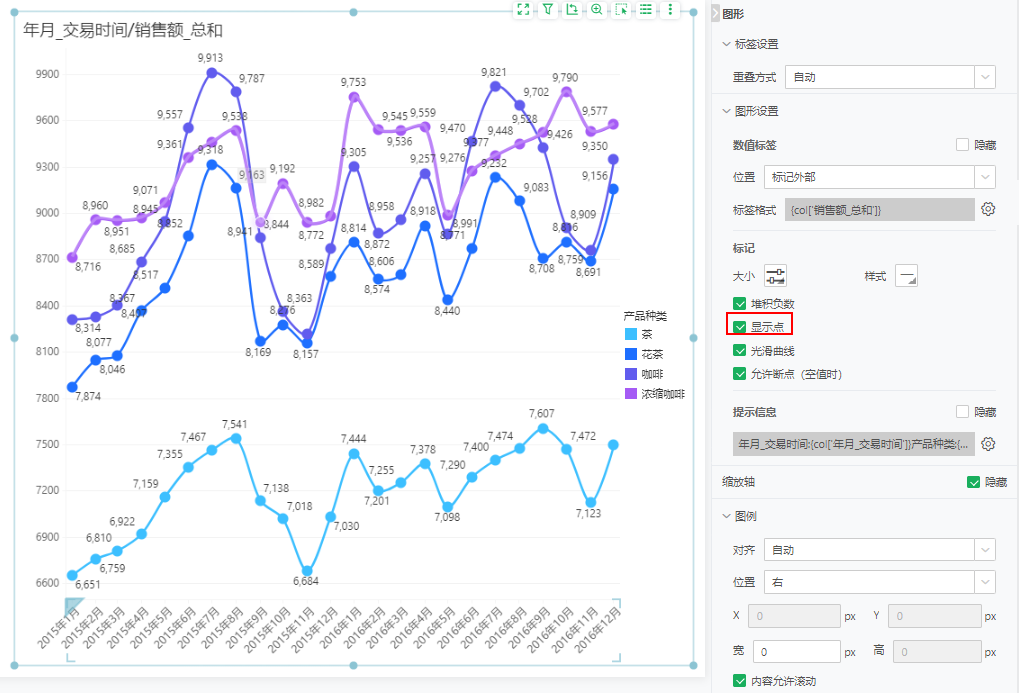This screenshot has height=693, width=1019.
Task: Click the legend 宽 width input
Action: (797, 651)
